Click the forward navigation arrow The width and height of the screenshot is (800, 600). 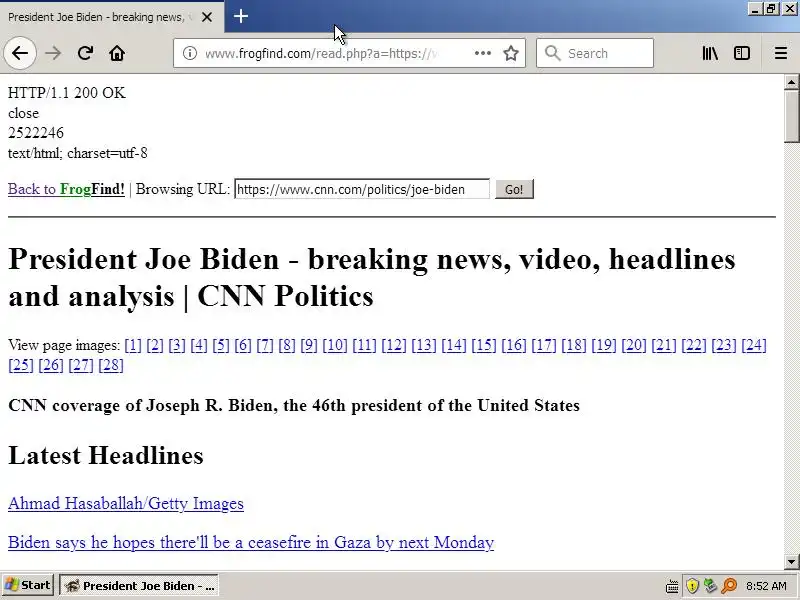[53, 53]
